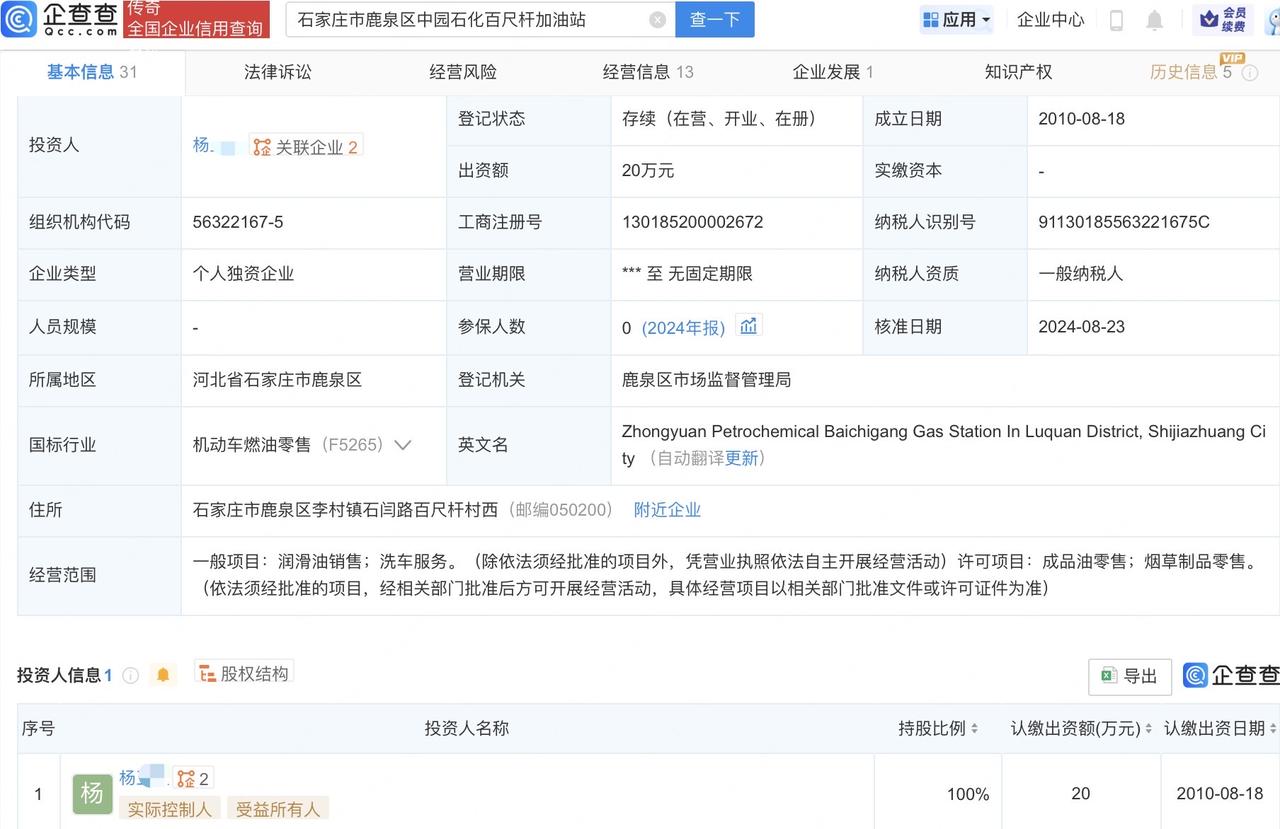
Task: Click the bell icon beside 投资人信息
Action: click(x=163, y=675)
